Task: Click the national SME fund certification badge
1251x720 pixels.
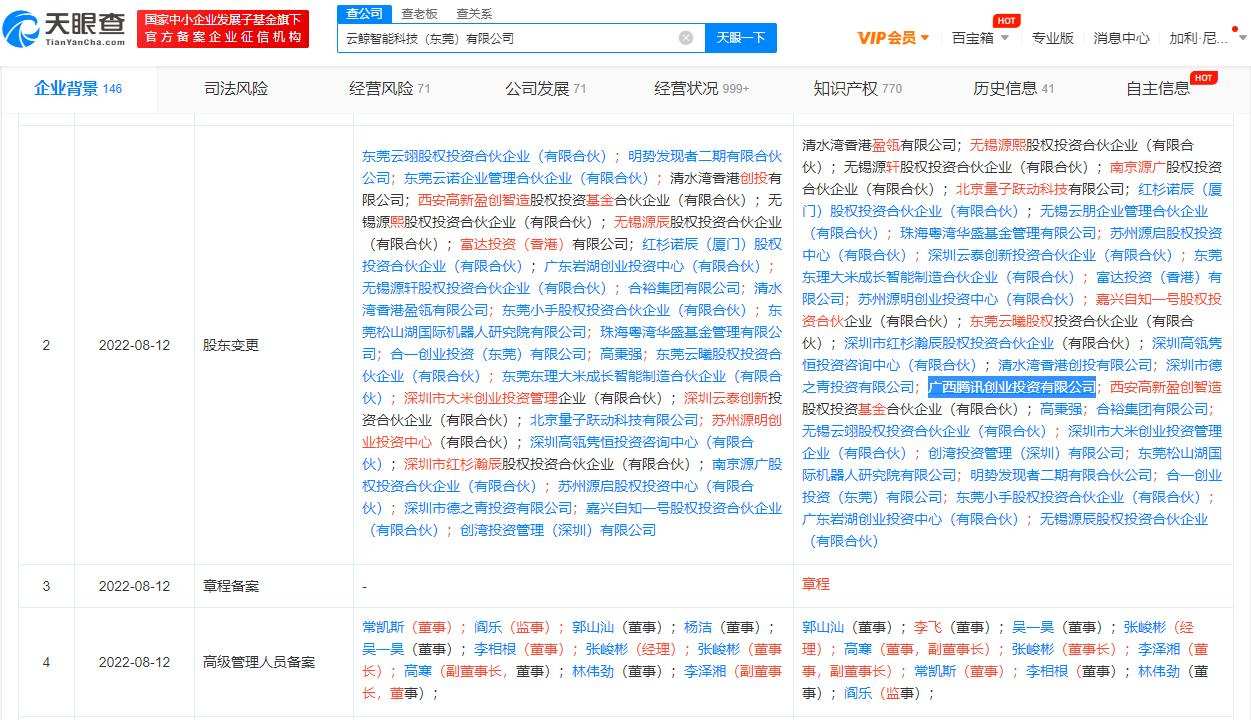Action: pyautogui.click(x=223, y=28)
